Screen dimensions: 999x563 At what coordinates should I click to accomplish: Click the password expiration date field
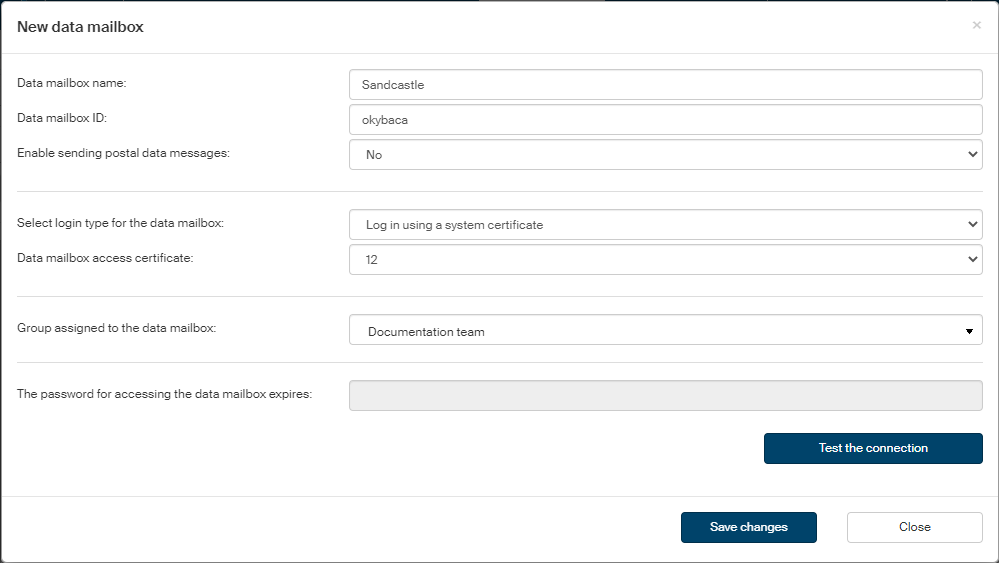click(x=665, y=395)
